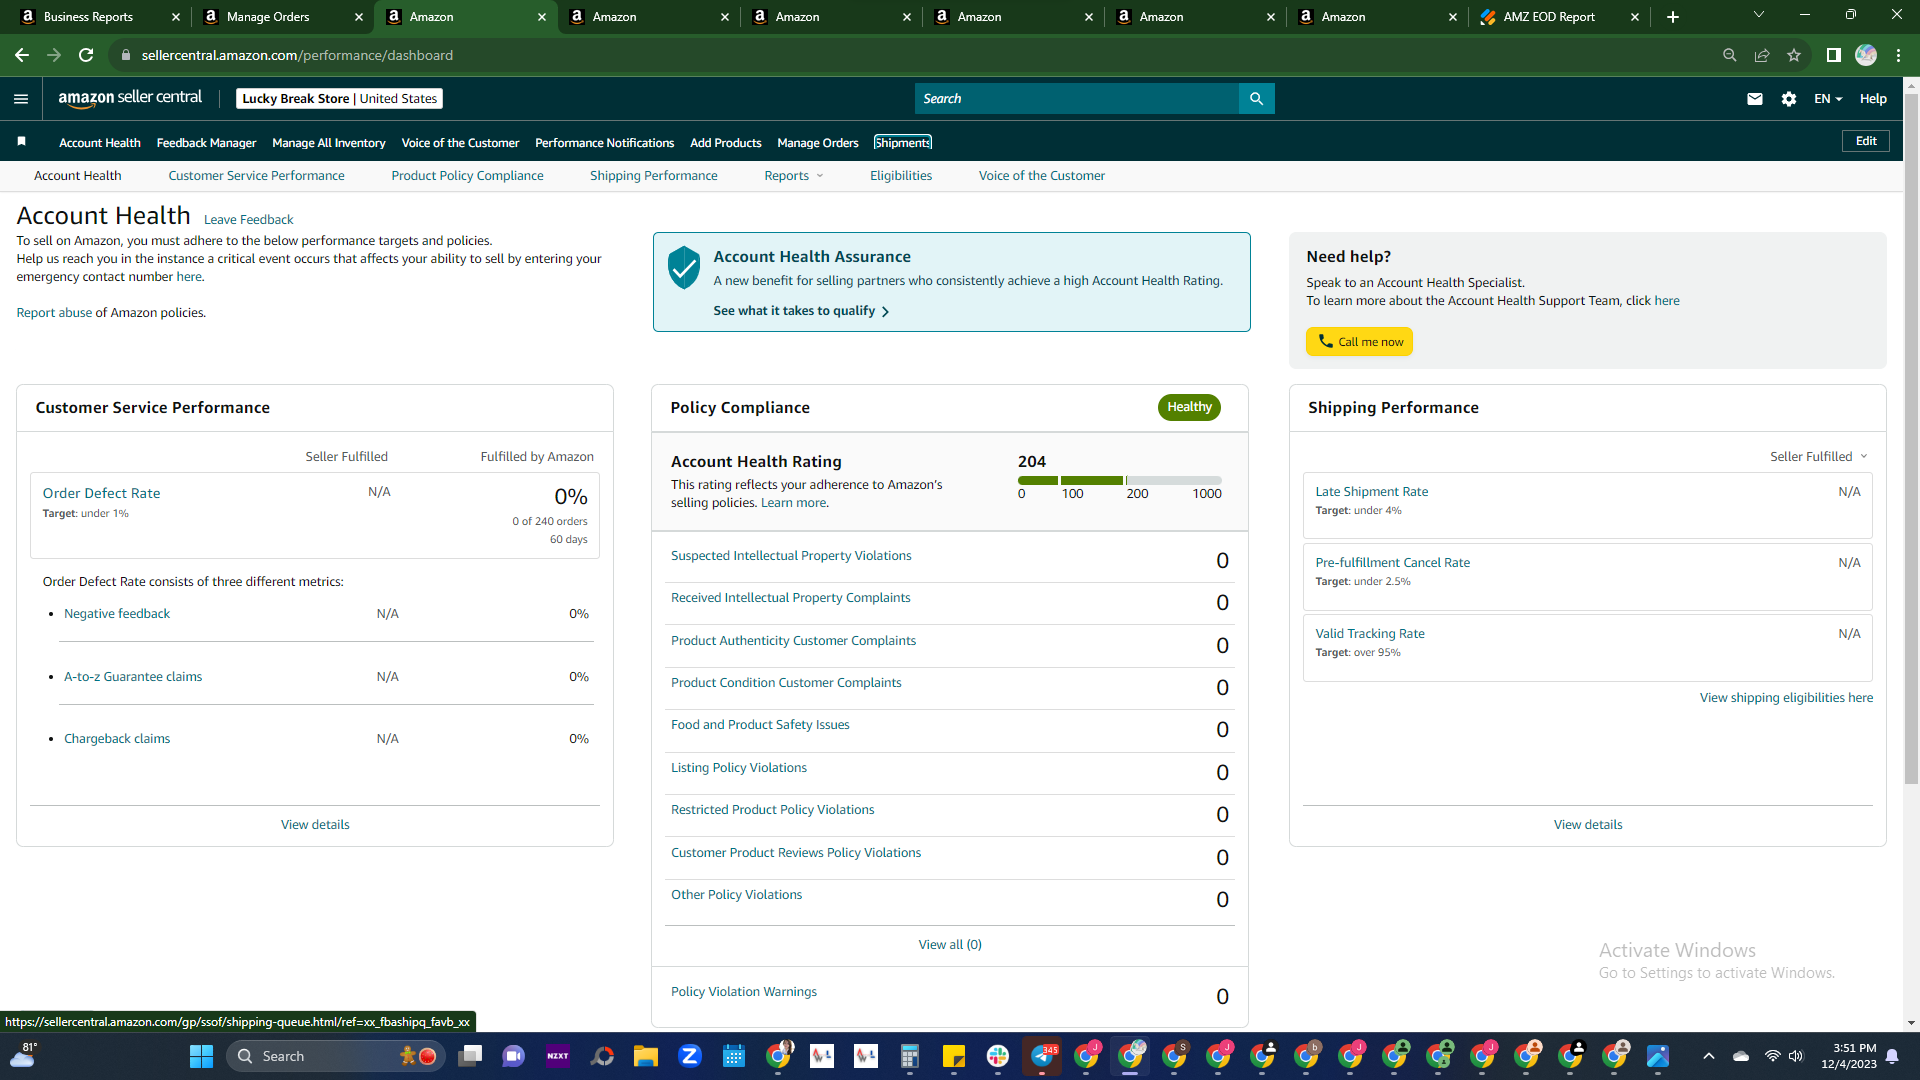Open Calculator from the taskbar

pos(910,1056)
